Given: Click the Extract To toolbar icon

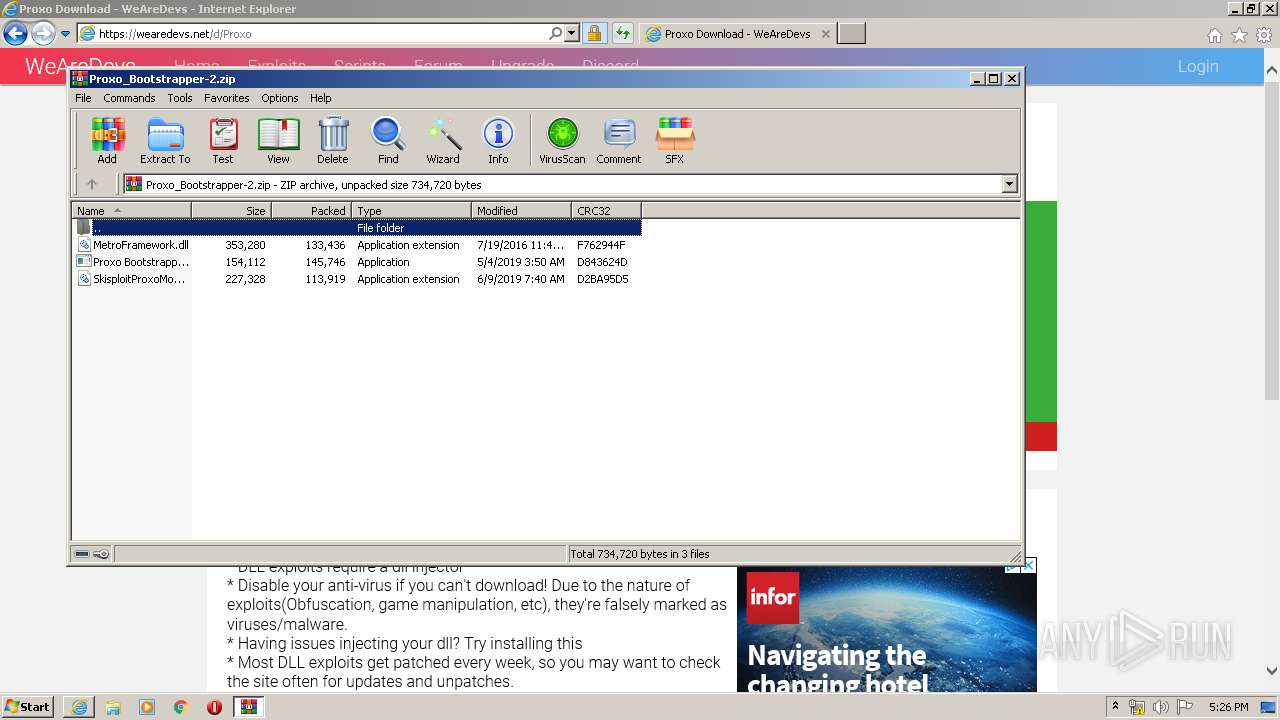Looking at the screenshot, I should pyautogui.click(x=165, y=140).
